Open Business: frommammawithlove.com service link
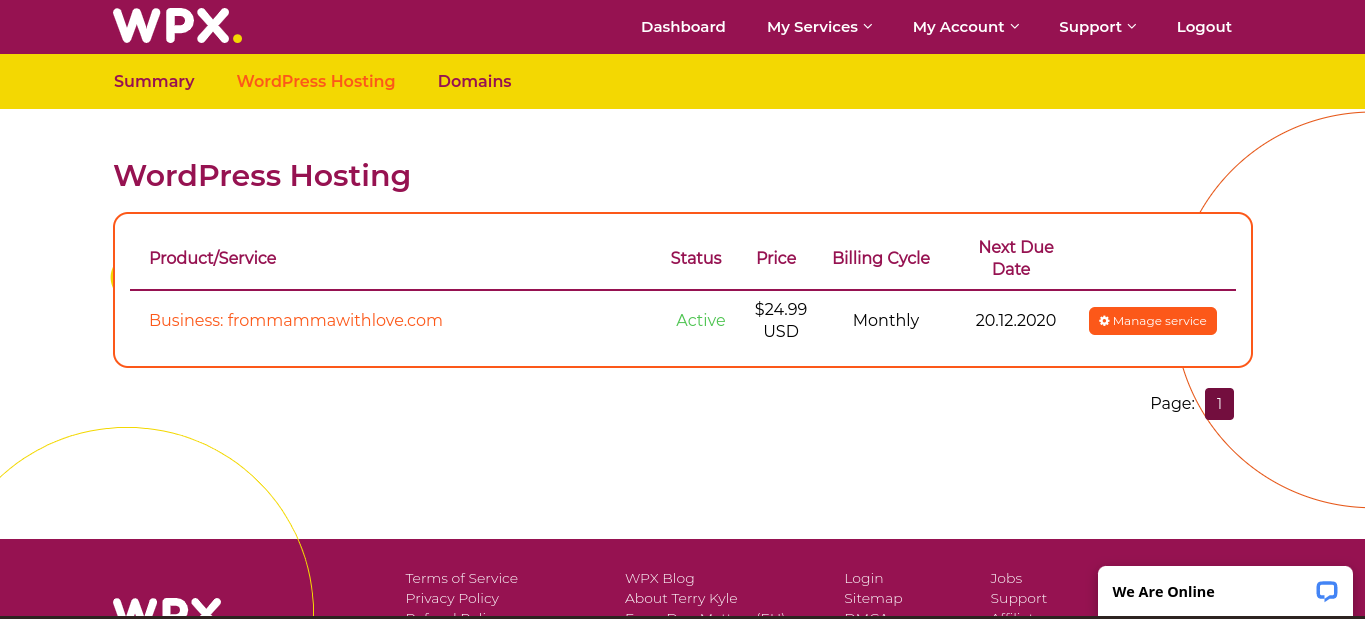The image size is (1365, 619). tap(296, 320)
